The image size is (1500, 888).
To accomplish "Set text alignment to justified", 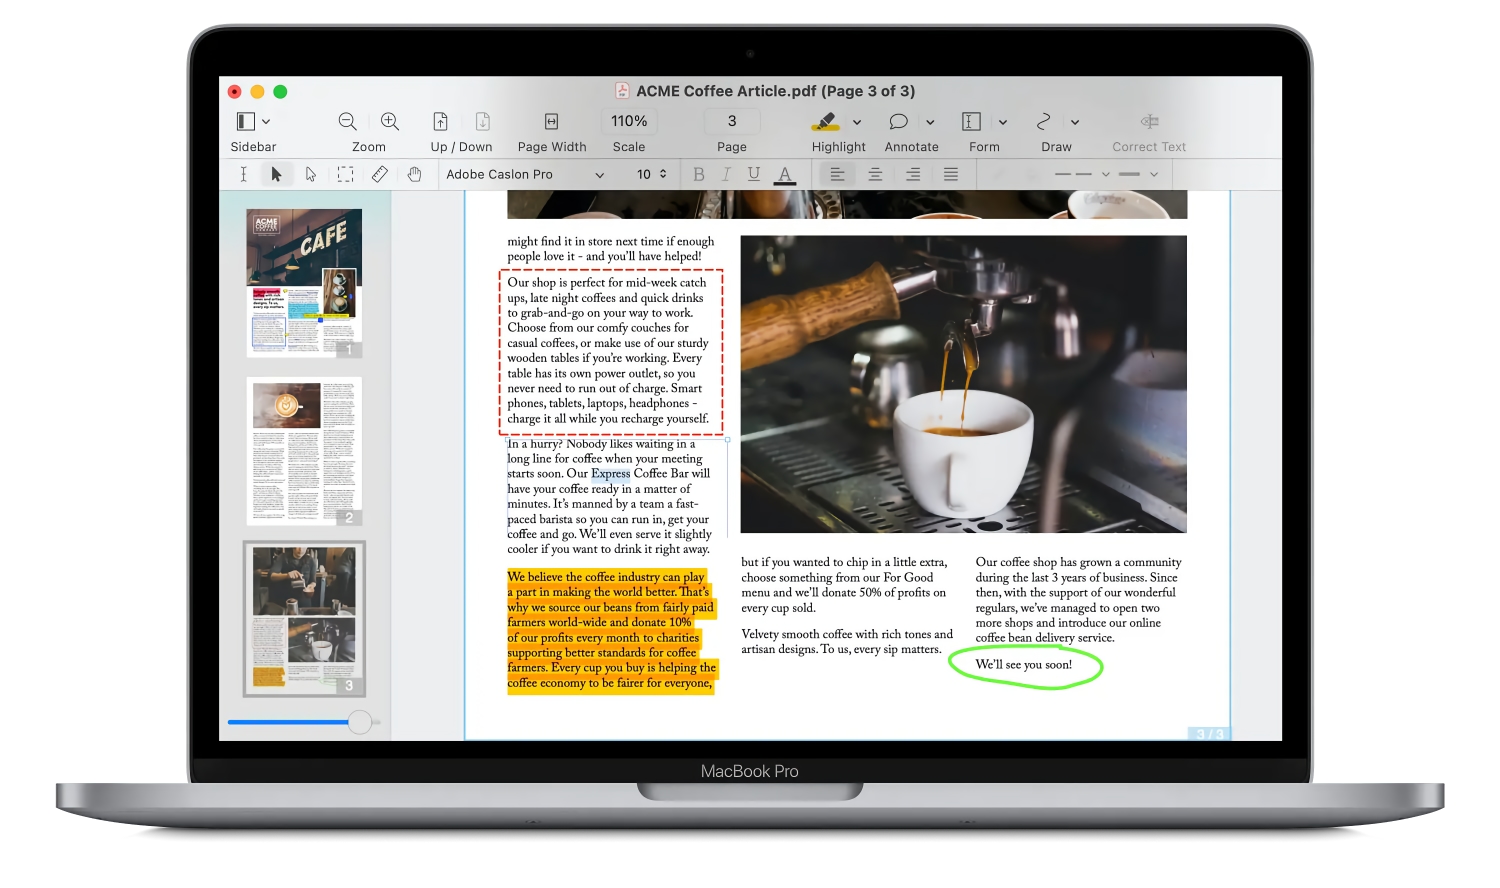I will [x=951, y=174].
